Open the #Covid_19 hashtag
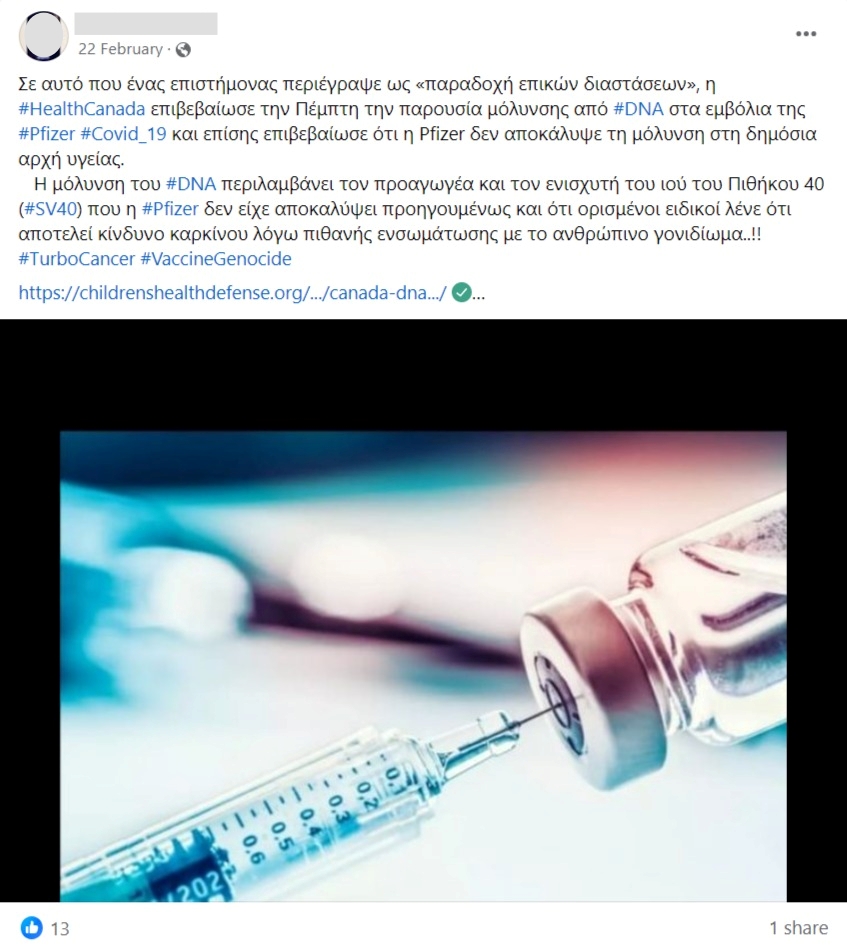847x950 pixels. [x=124, y=134]
